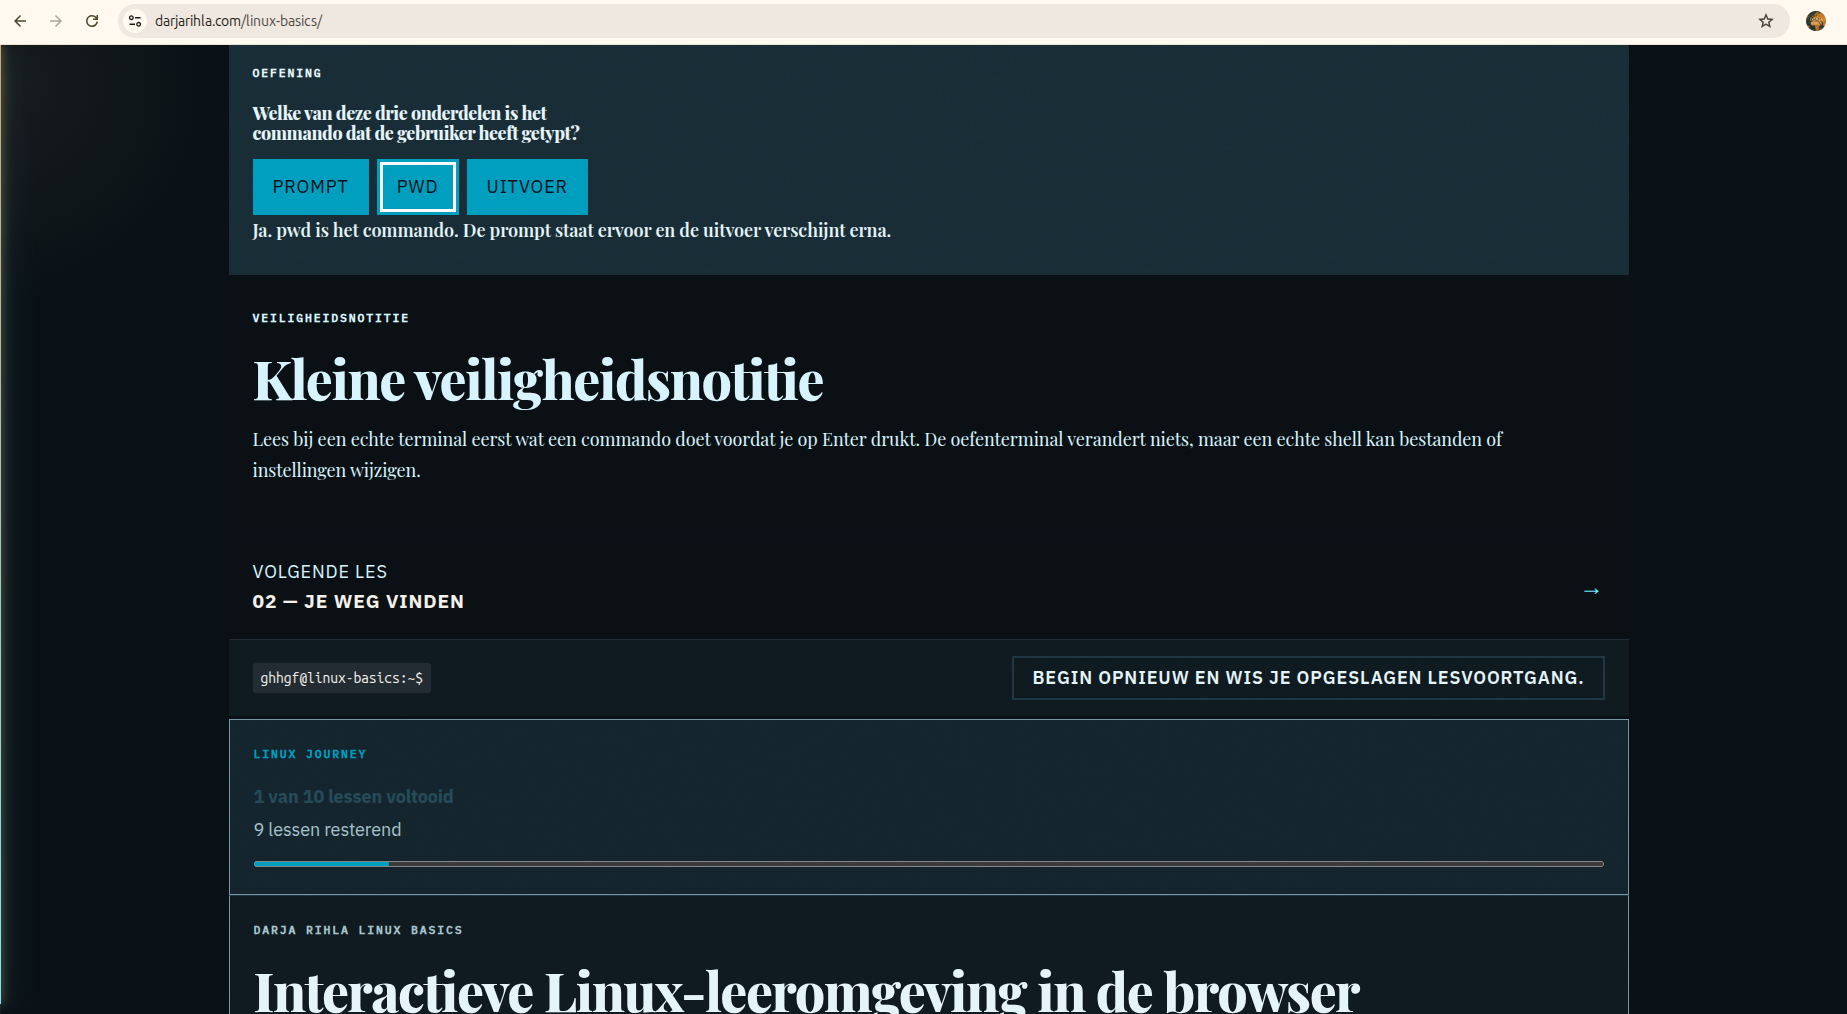Bookmark this page with the star icon
Viewport: 1847px width, 1014px height.
pos(1766,21)
